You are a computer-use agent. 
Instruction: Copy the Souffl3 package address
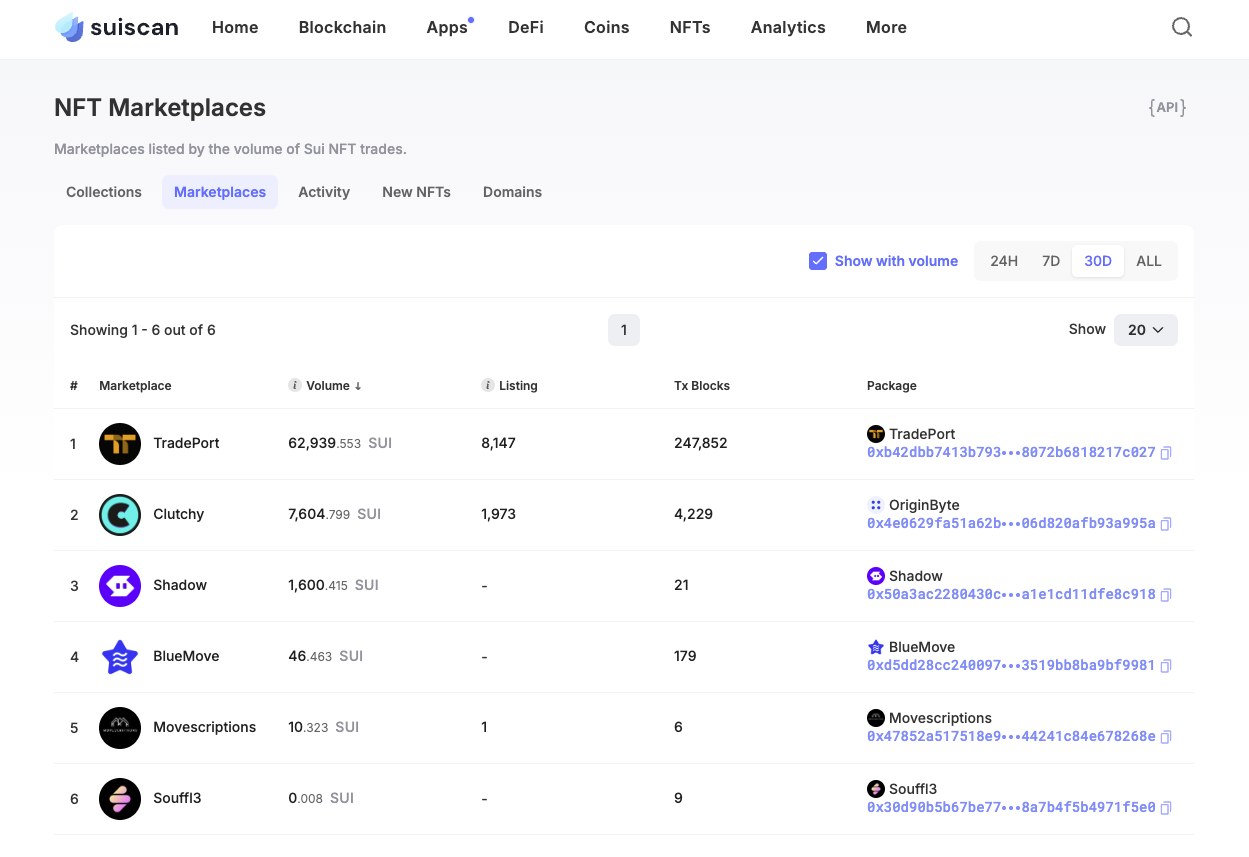tap(1166, 808)
